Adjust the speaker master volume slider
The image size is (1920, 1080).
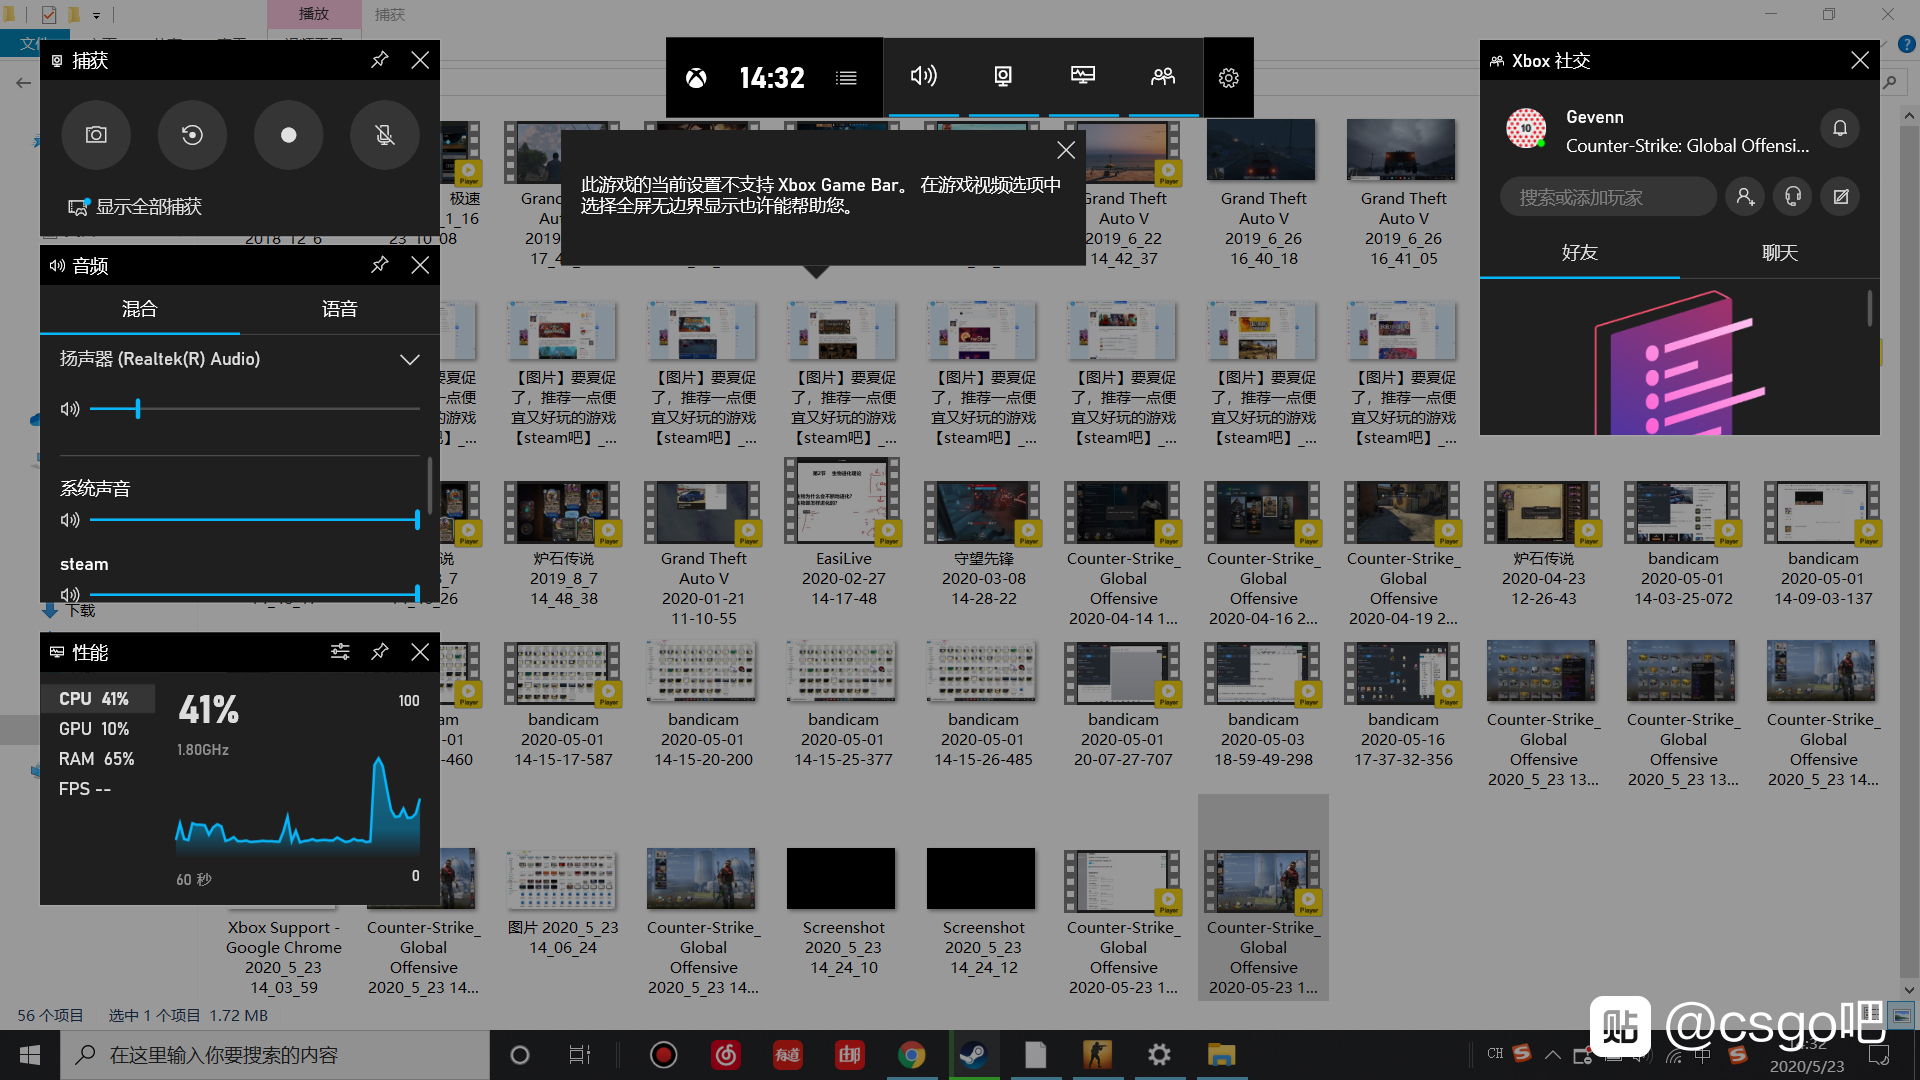(x=255, y=409)
